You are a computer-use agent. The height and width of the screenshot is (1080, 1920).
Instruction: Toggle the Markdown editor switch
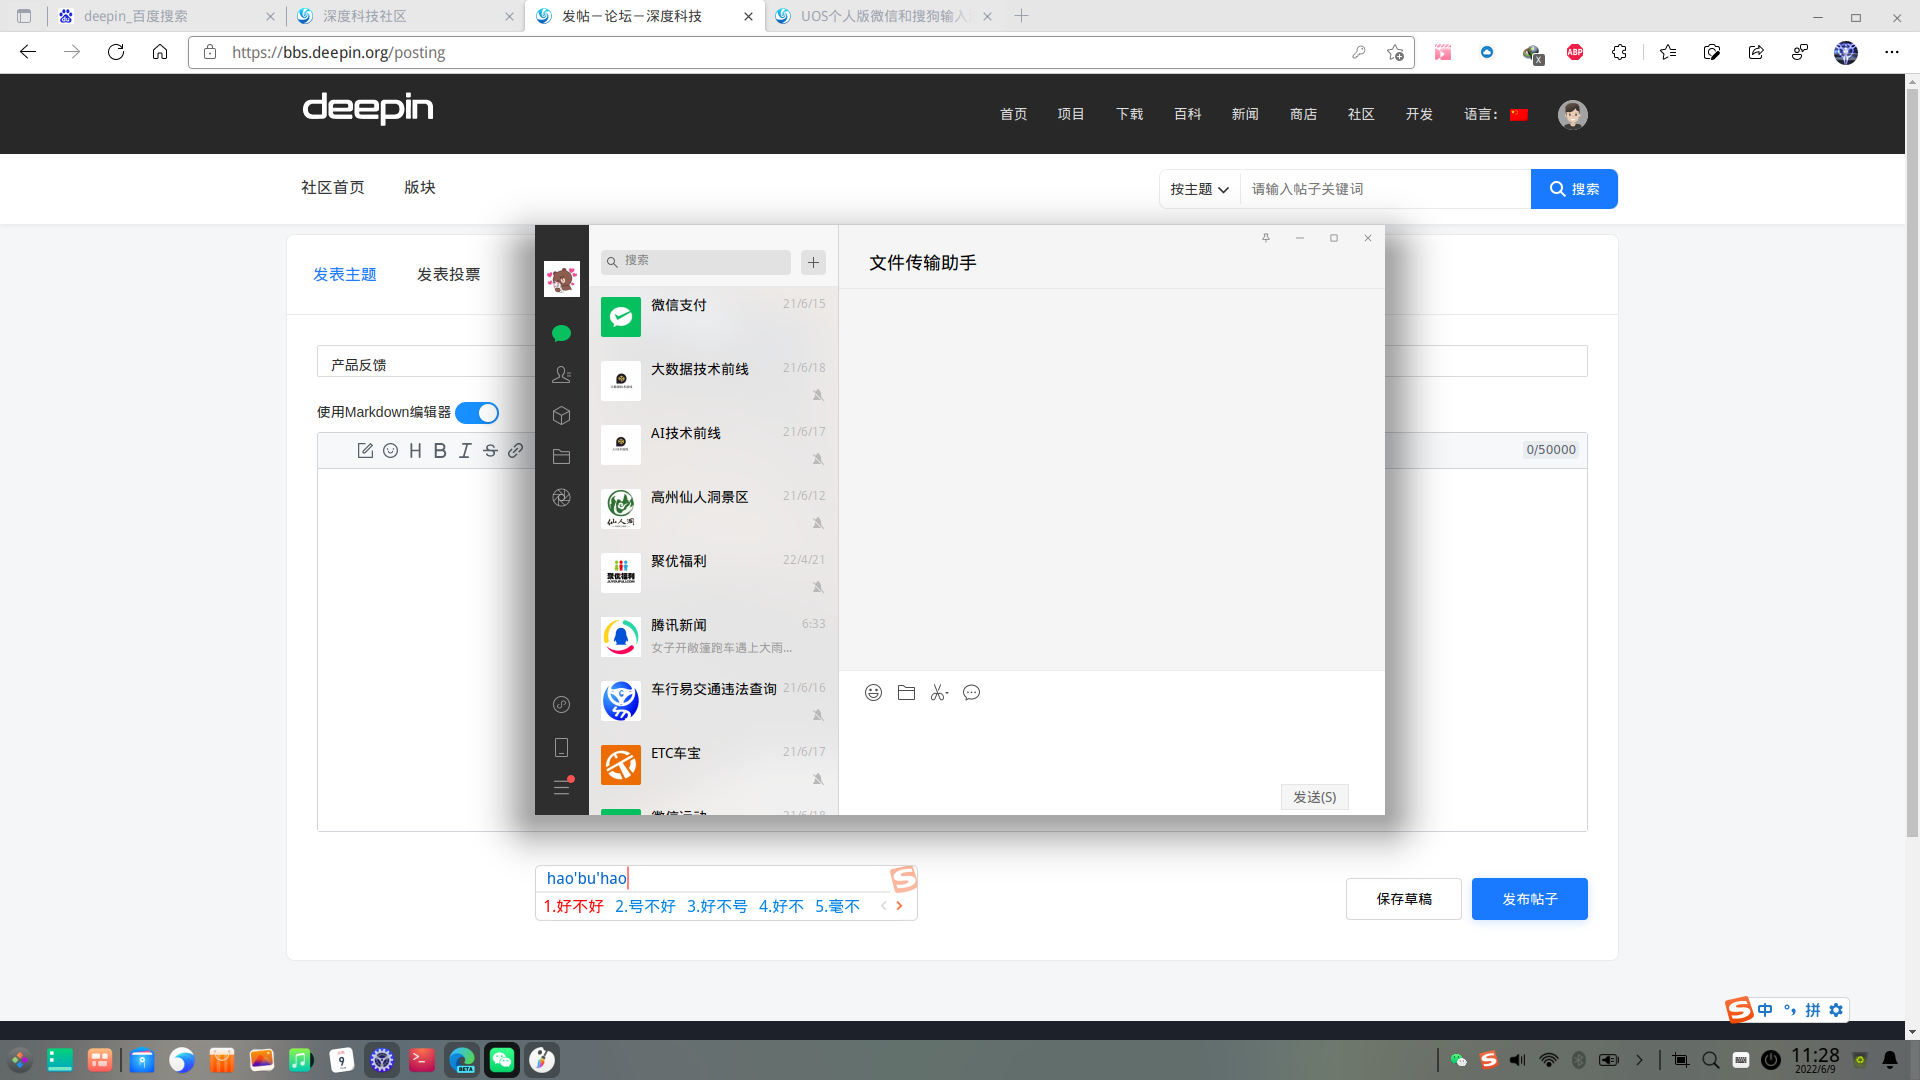tap(477, 413)
